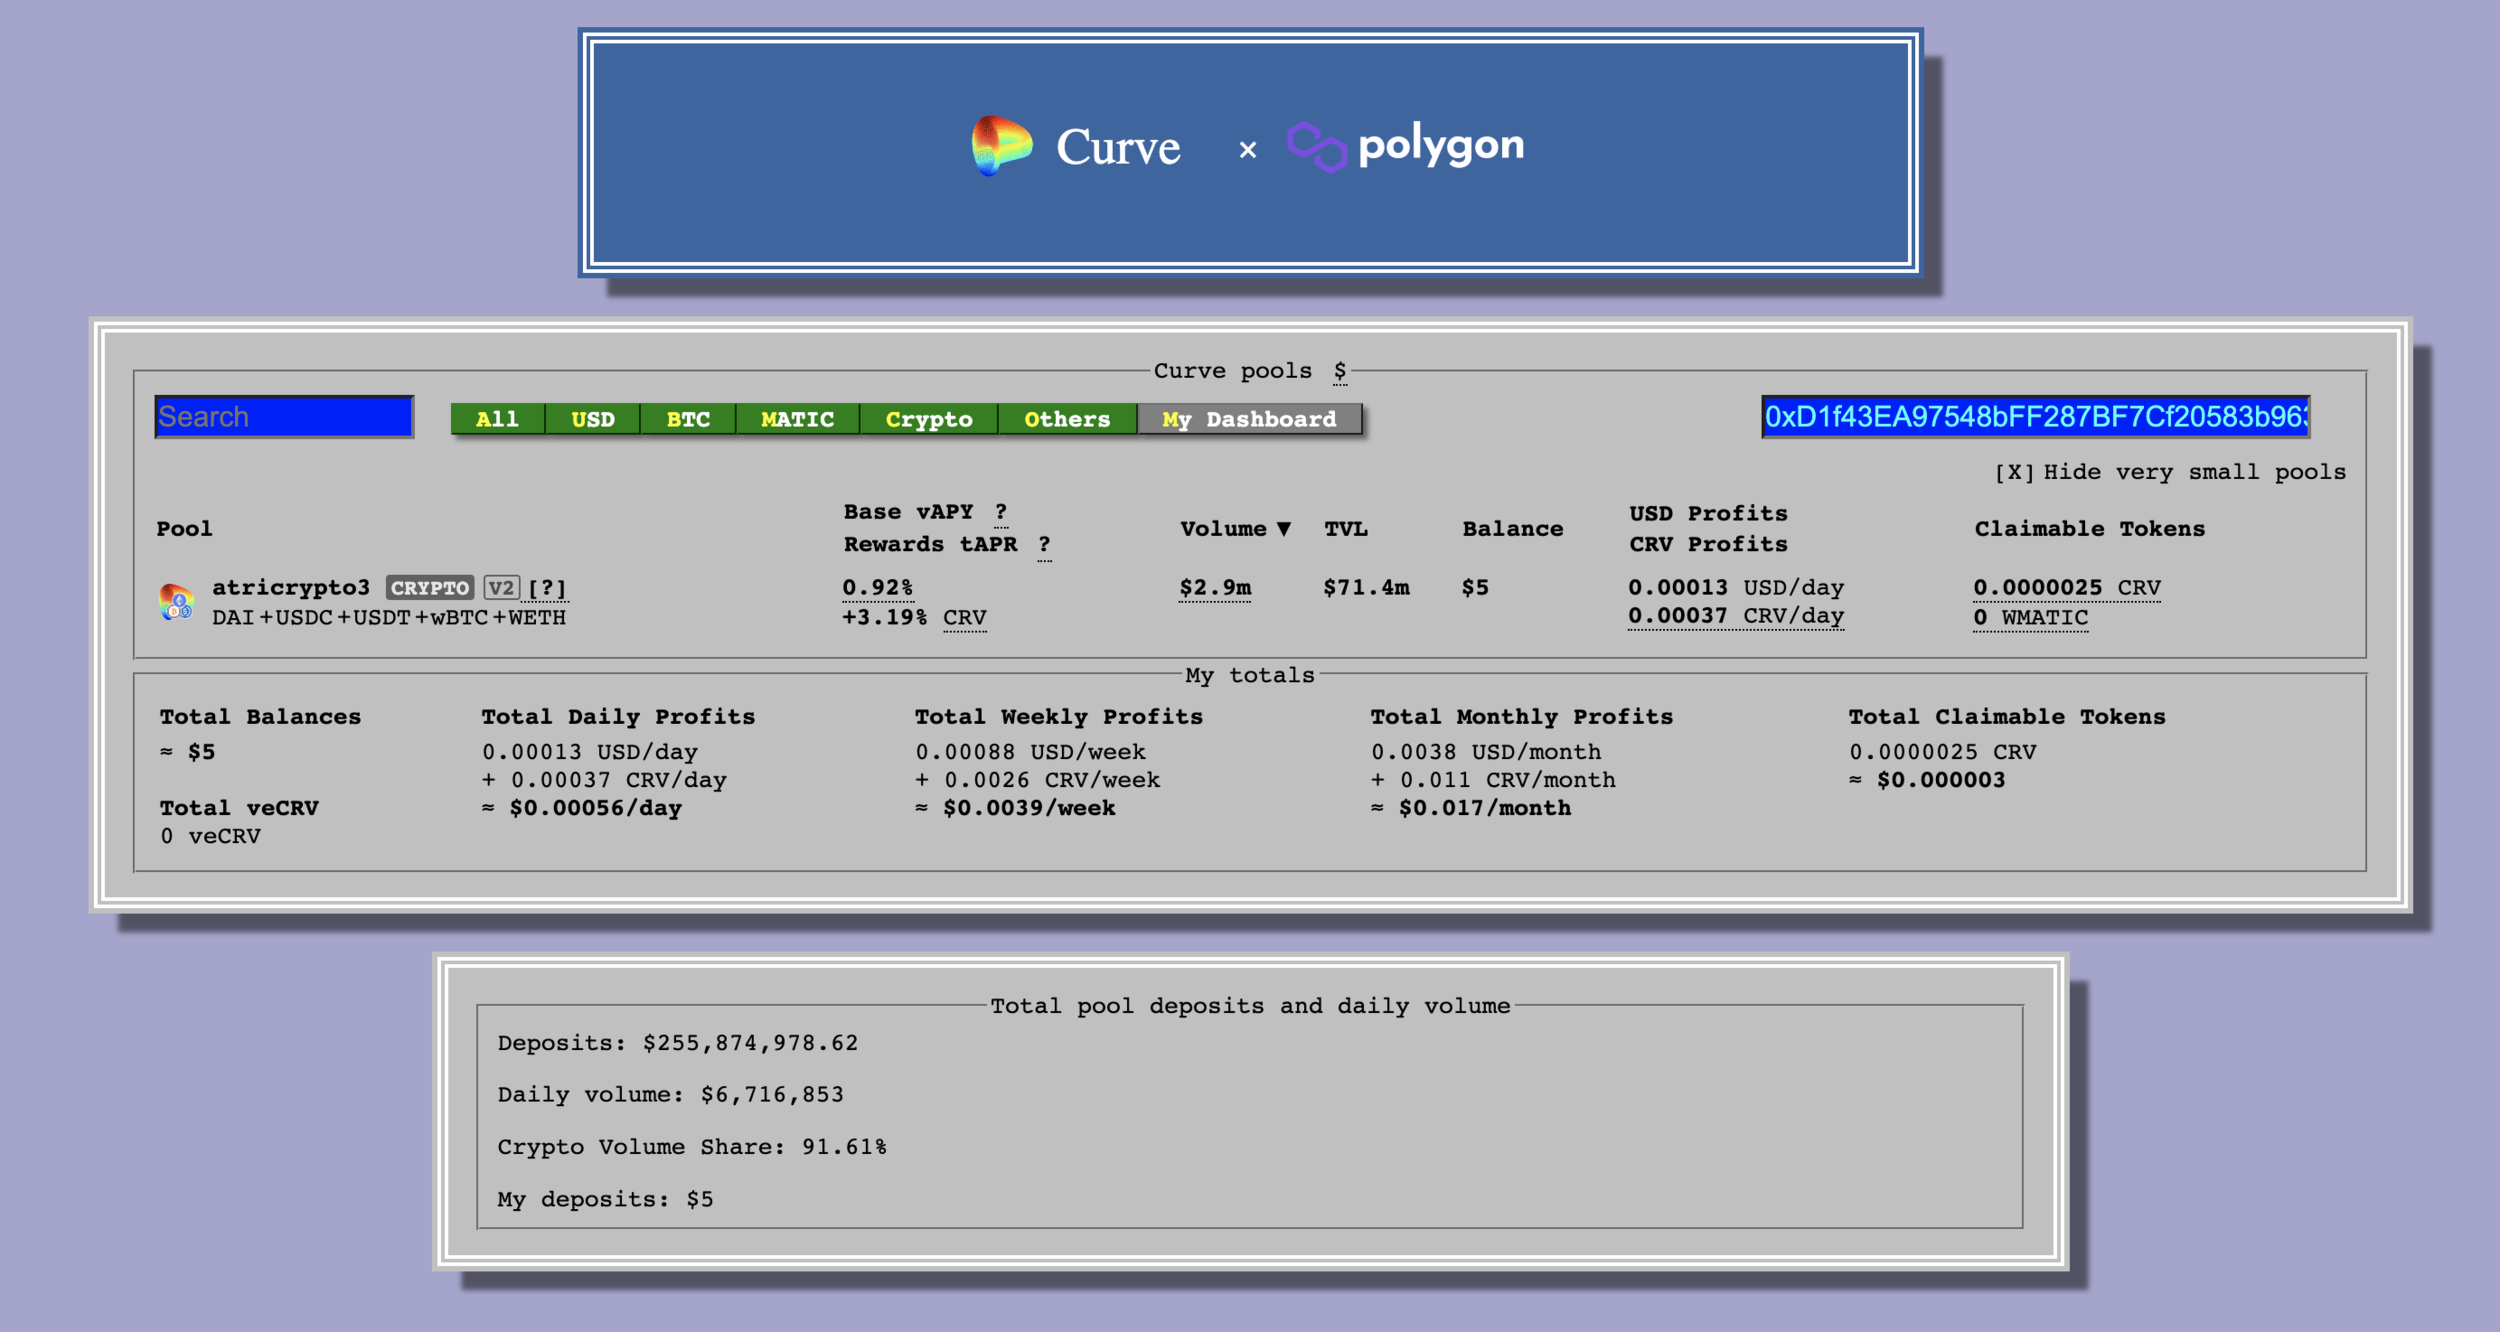Select the MATIC pools tab
2500x1332 pixels.
(x=797, y=419)
